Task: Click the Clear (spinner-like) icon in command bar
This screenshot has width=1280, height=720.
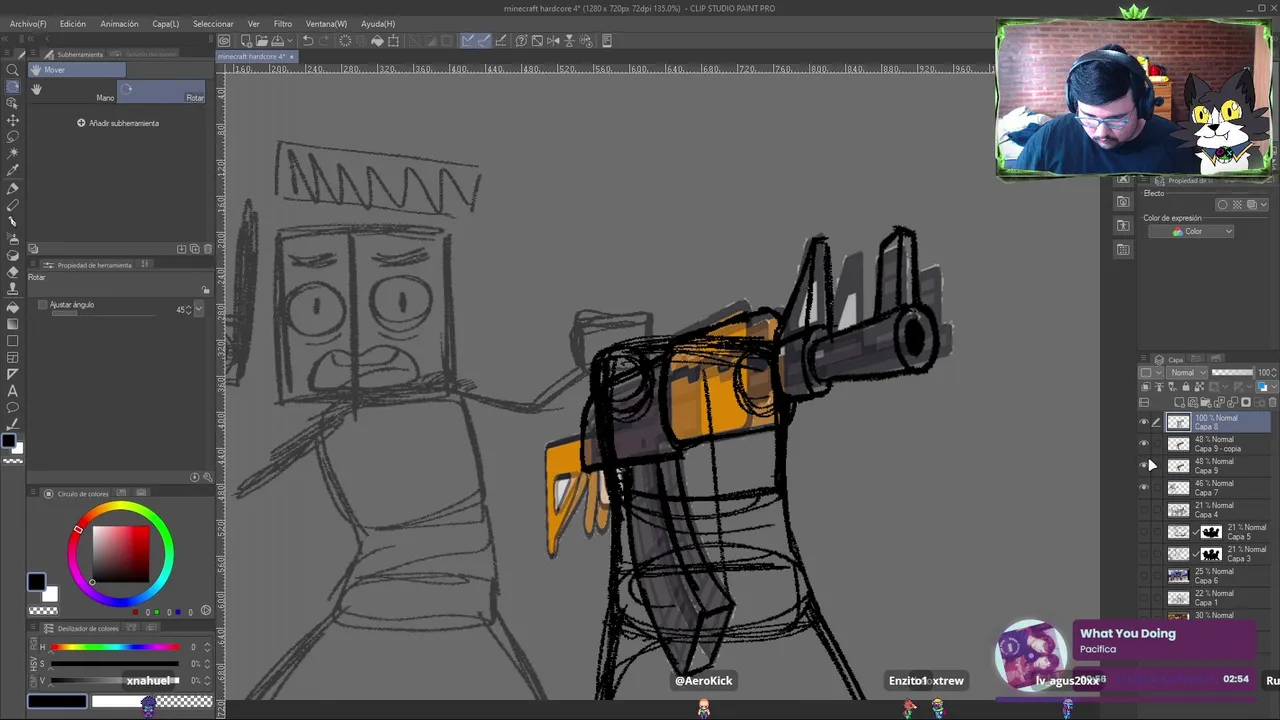Action: pos(345,41)
